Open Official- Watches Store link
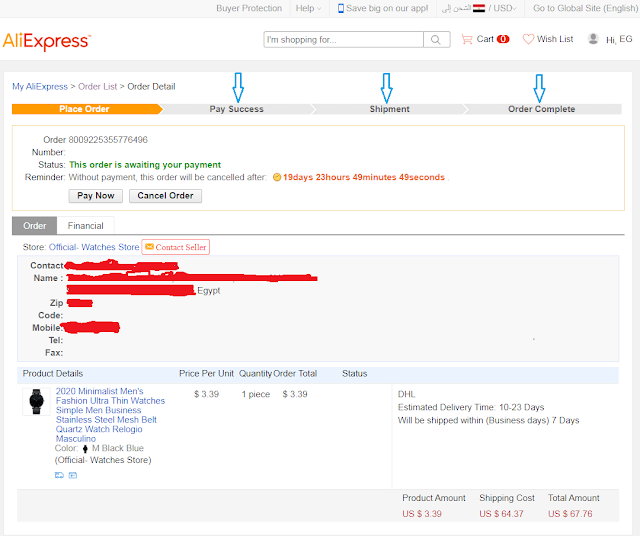Screen dimensions: 640x536 [94, 247]
